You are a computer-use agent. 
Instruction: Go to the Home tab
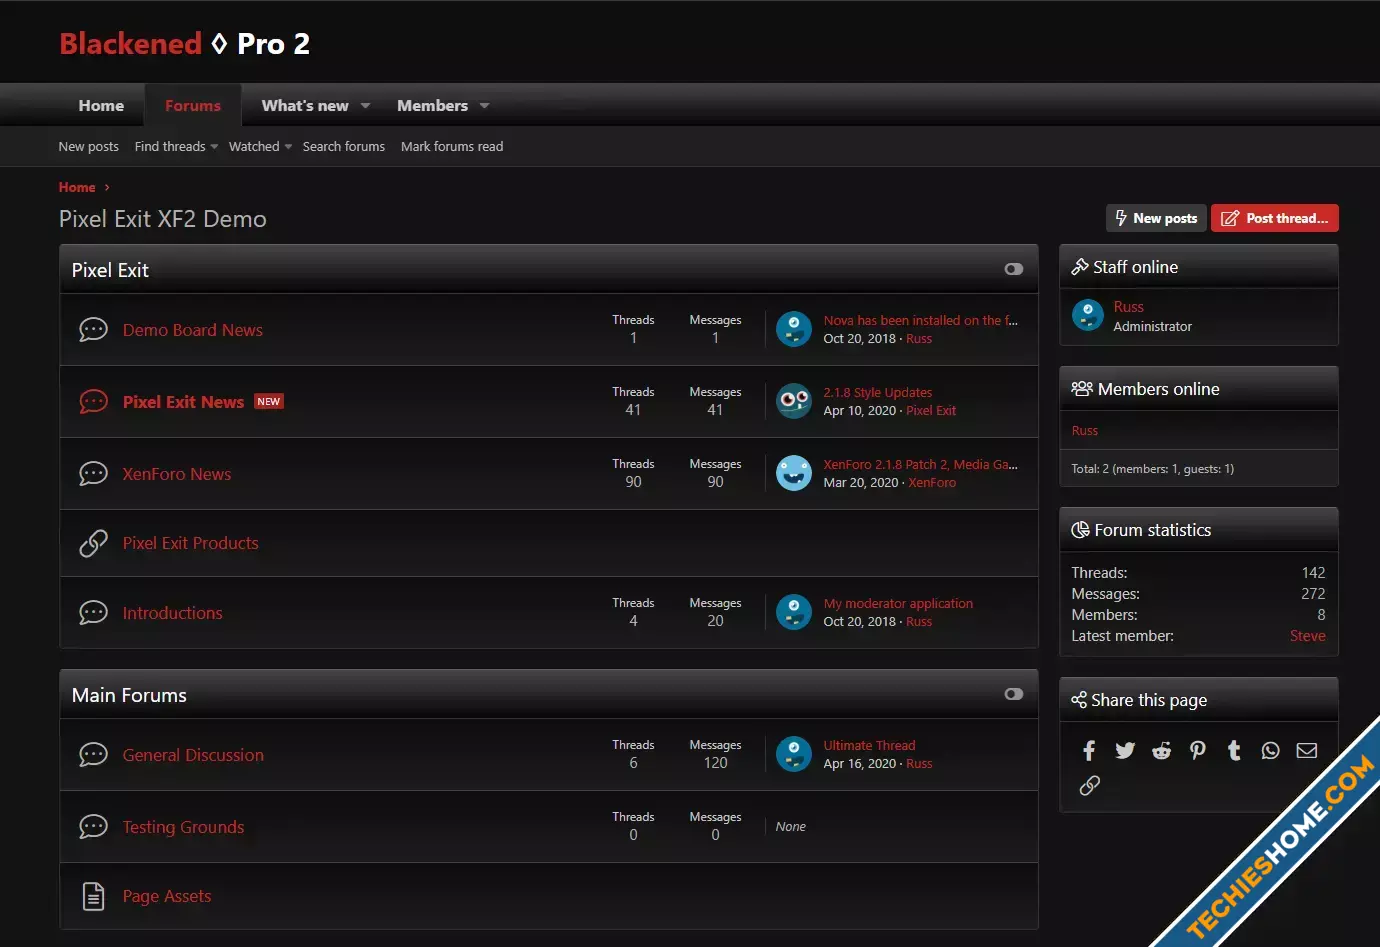[101, 106]
